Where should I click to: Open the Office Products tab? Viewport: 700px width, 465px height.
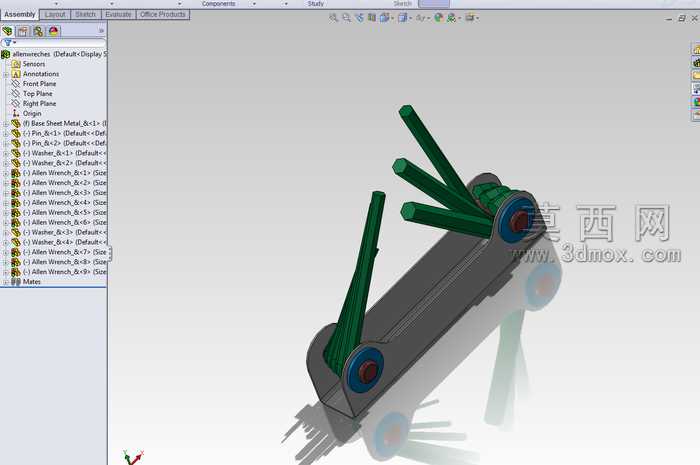(x=162, y=15)
